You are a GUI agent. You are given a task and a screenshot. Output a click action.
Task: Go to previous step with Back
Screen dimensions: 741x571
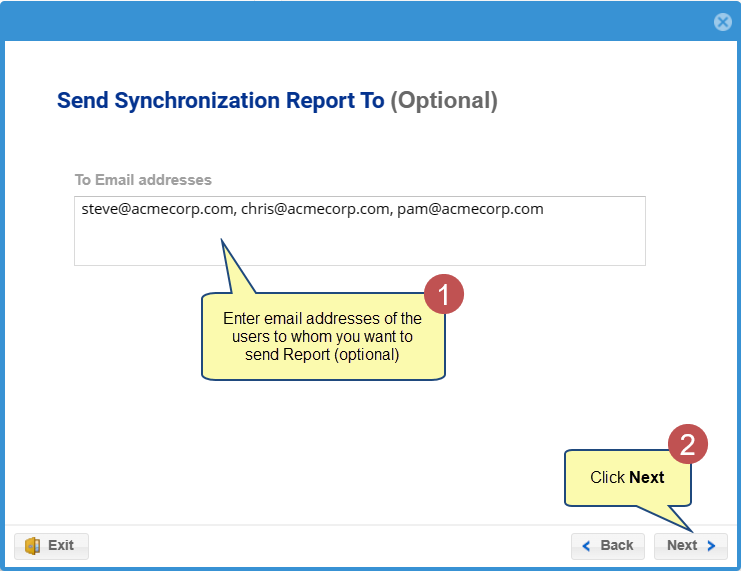608,545
